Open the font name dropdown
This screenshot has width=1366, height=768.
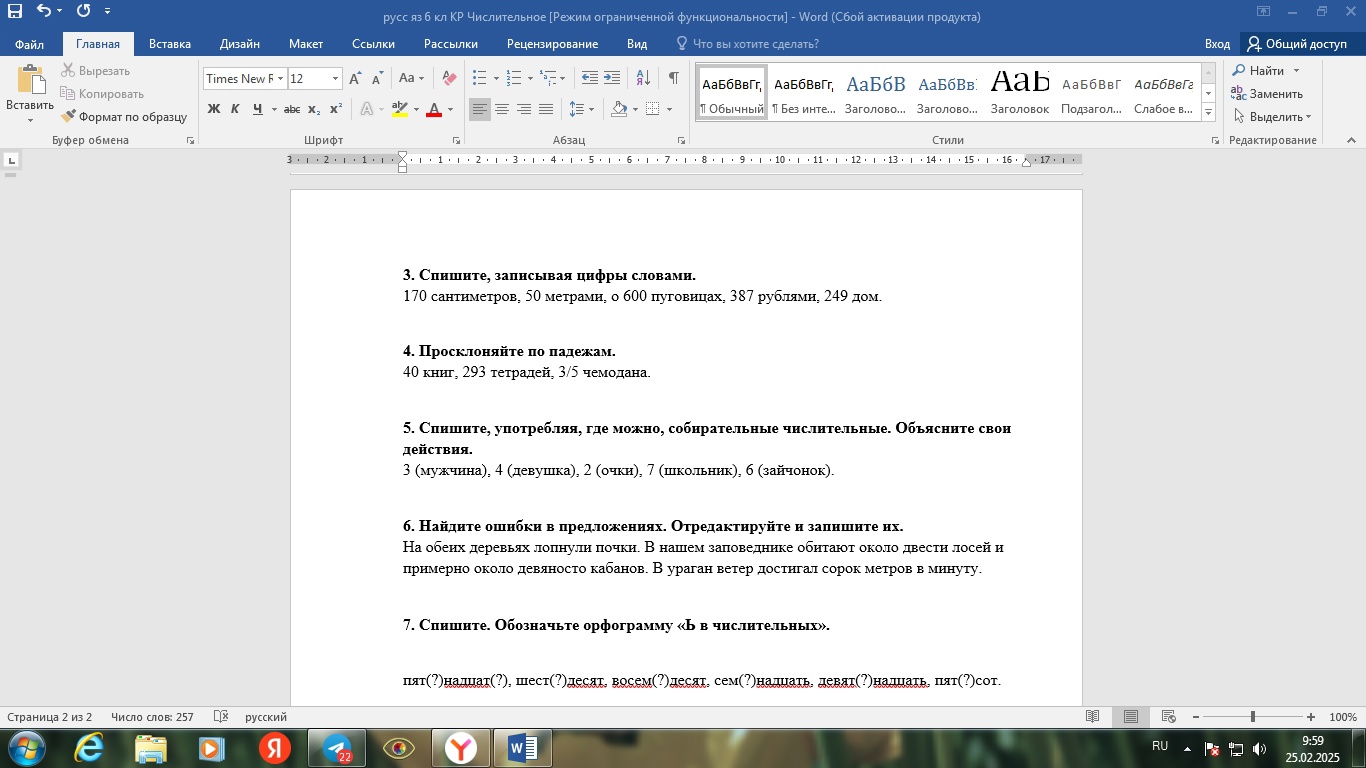tap(281, 79)
